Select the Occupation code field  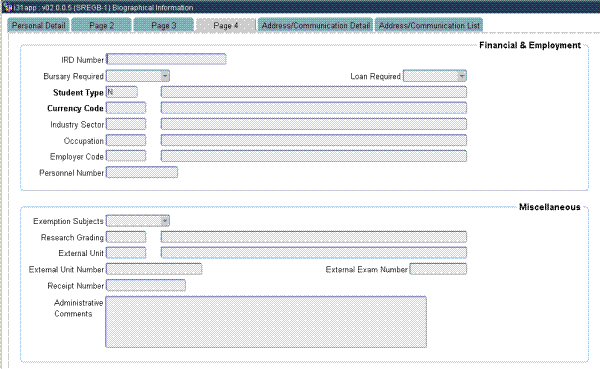126,140
